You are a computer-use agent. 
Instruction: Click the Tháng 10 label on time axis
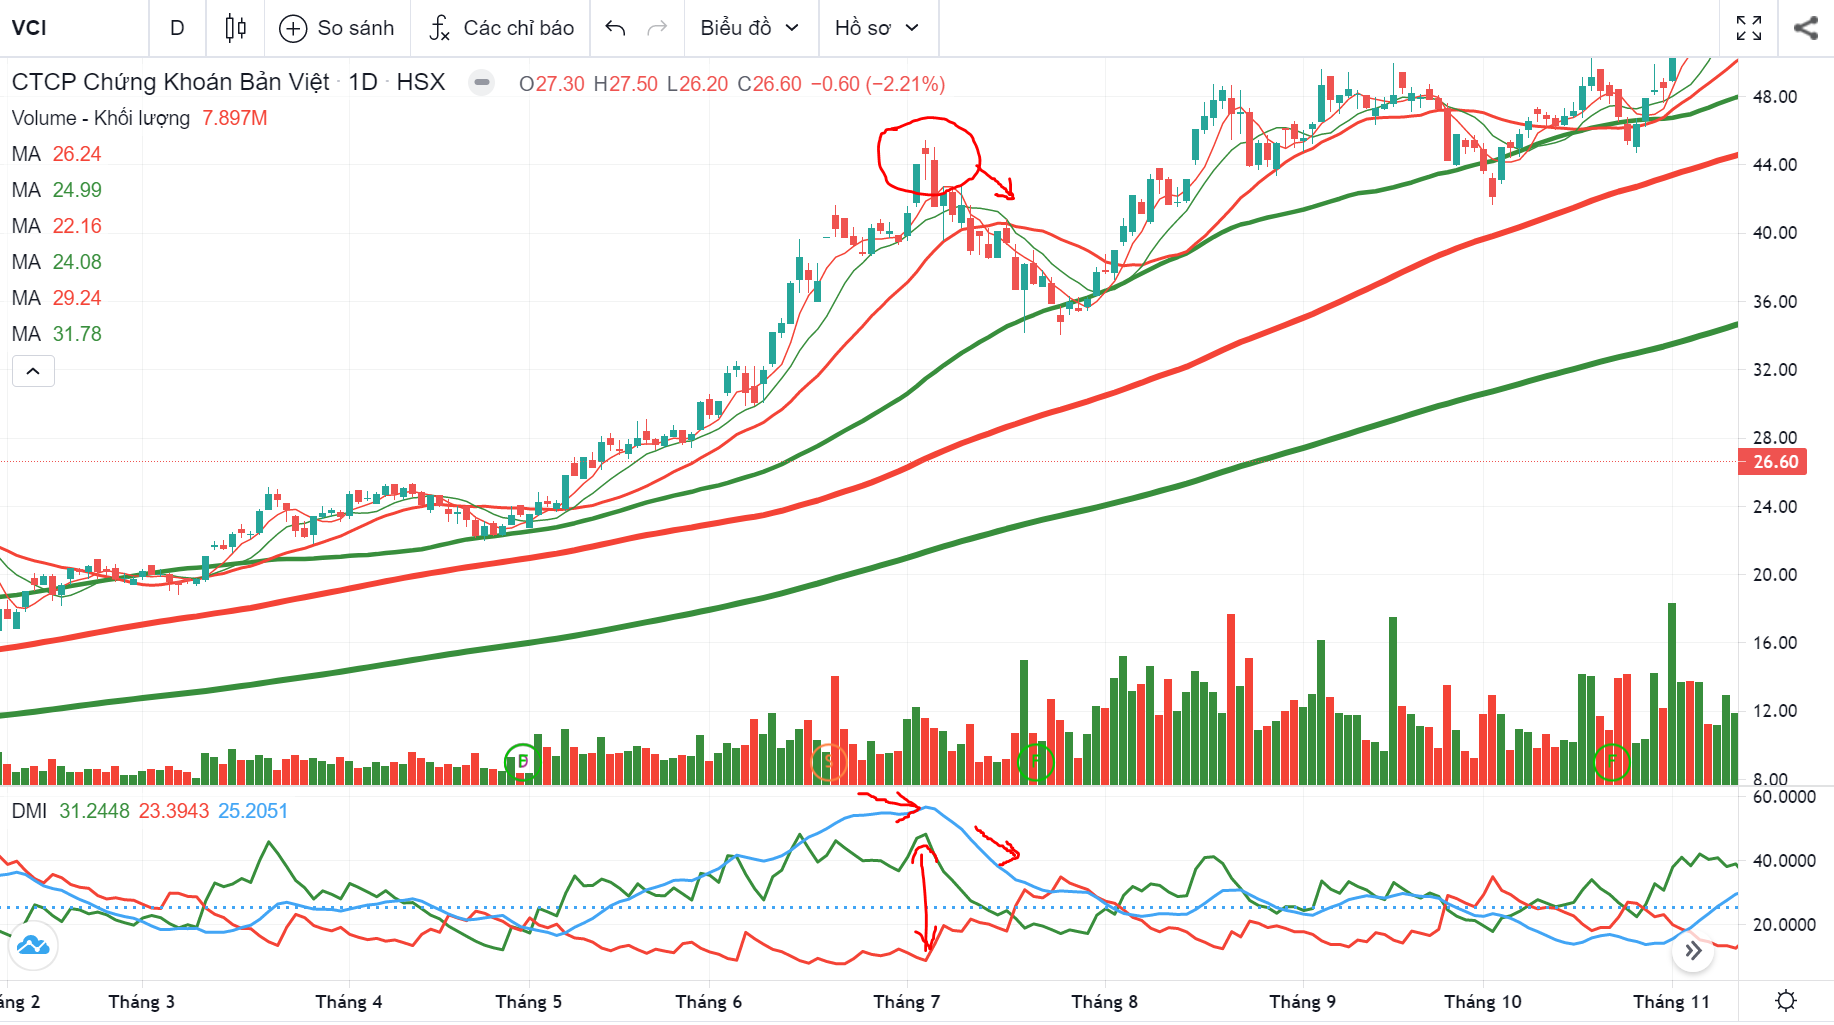(1482, 1002)
